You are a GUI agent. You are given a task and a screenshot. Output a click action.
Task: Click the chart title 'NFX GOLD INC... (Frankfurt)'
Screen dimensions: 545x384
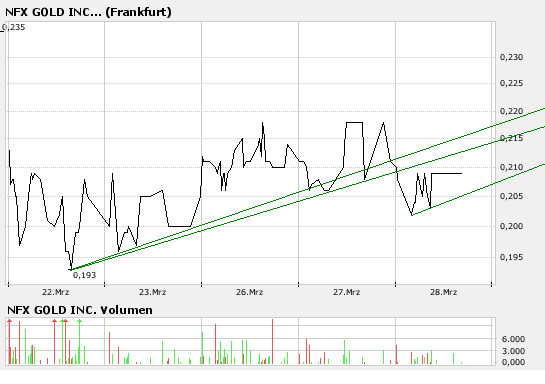point(88,12)
